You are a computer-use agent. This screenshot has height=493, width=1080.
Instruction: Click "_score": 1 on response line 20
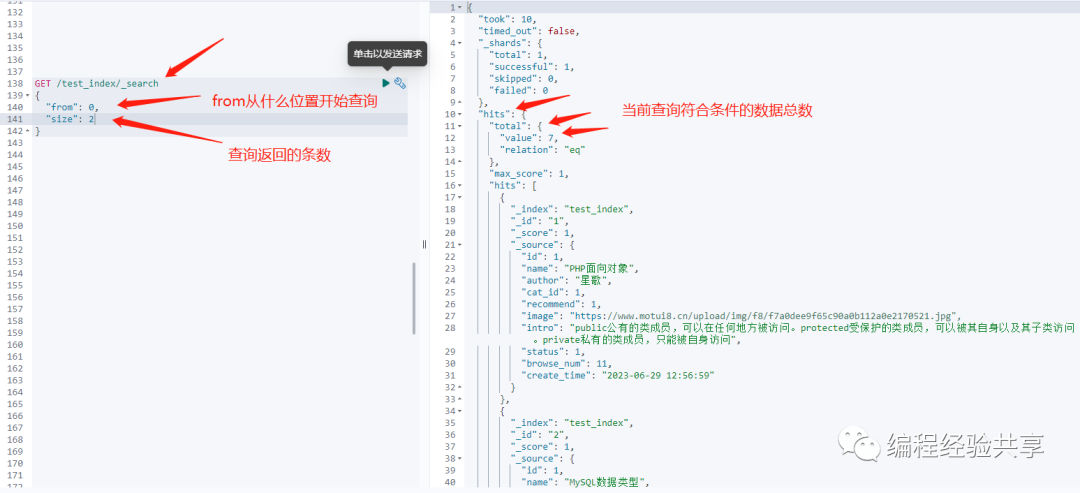(541, 233)
